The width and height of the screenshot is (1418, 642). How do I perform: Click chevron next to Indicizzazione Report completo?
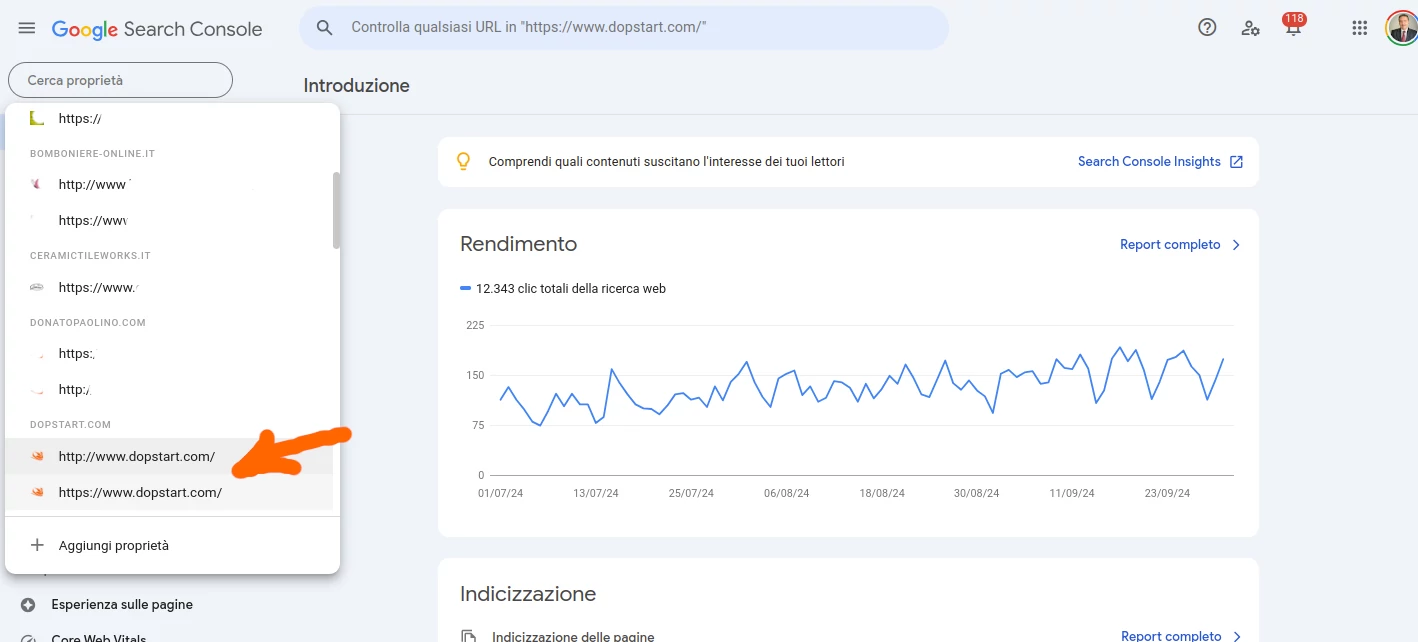pos(1236,636)
